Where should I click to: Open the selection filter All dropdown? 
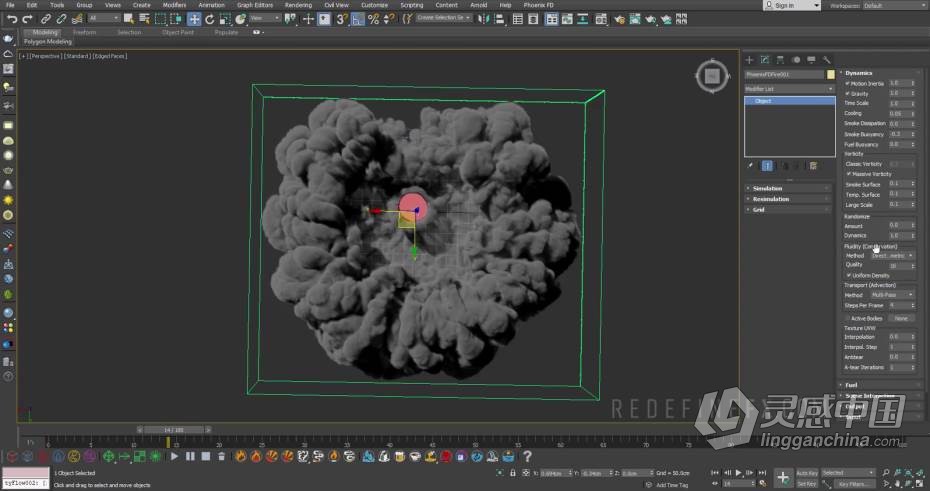(104, 19)
